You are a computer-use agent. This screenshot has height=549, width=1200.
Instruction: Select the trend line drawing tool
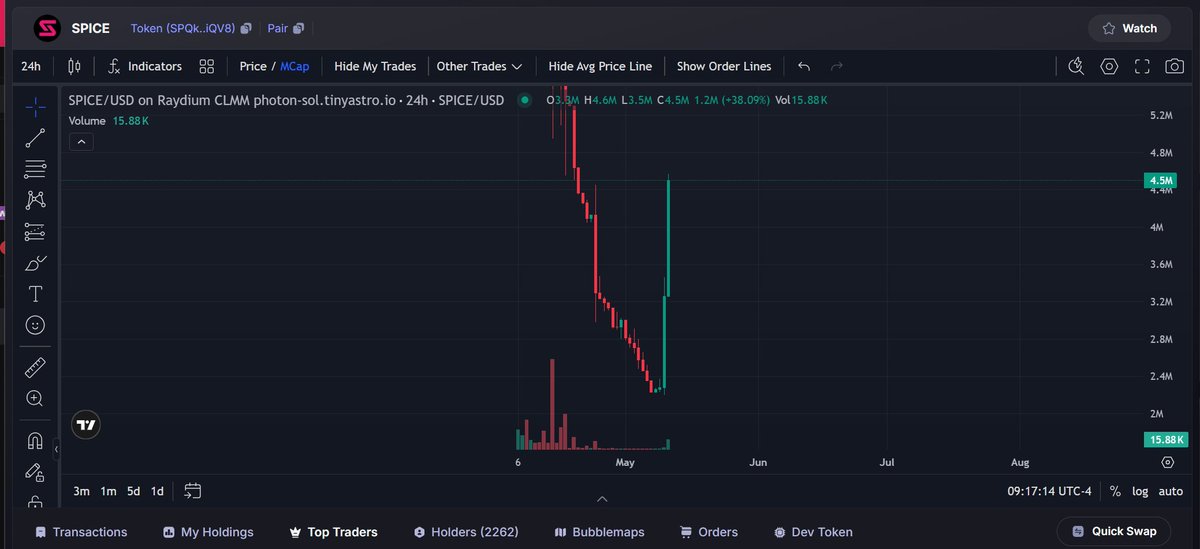click(x=35, y=138)
